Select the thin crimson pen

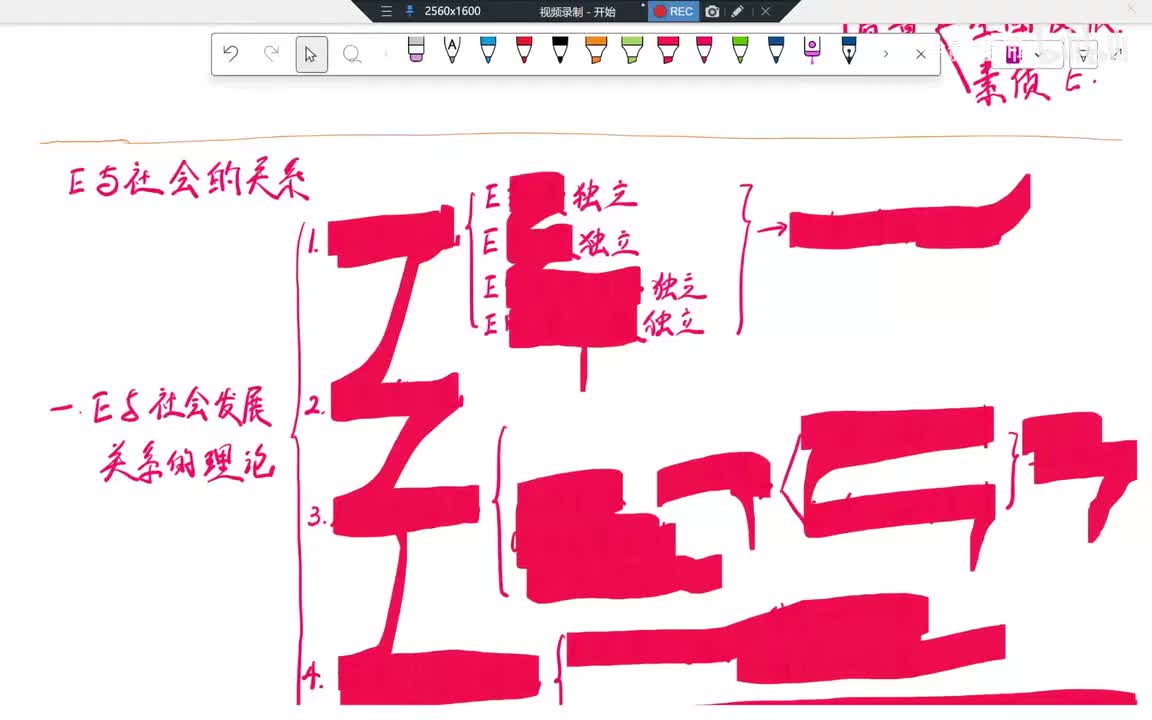click(x=704, y=50)
